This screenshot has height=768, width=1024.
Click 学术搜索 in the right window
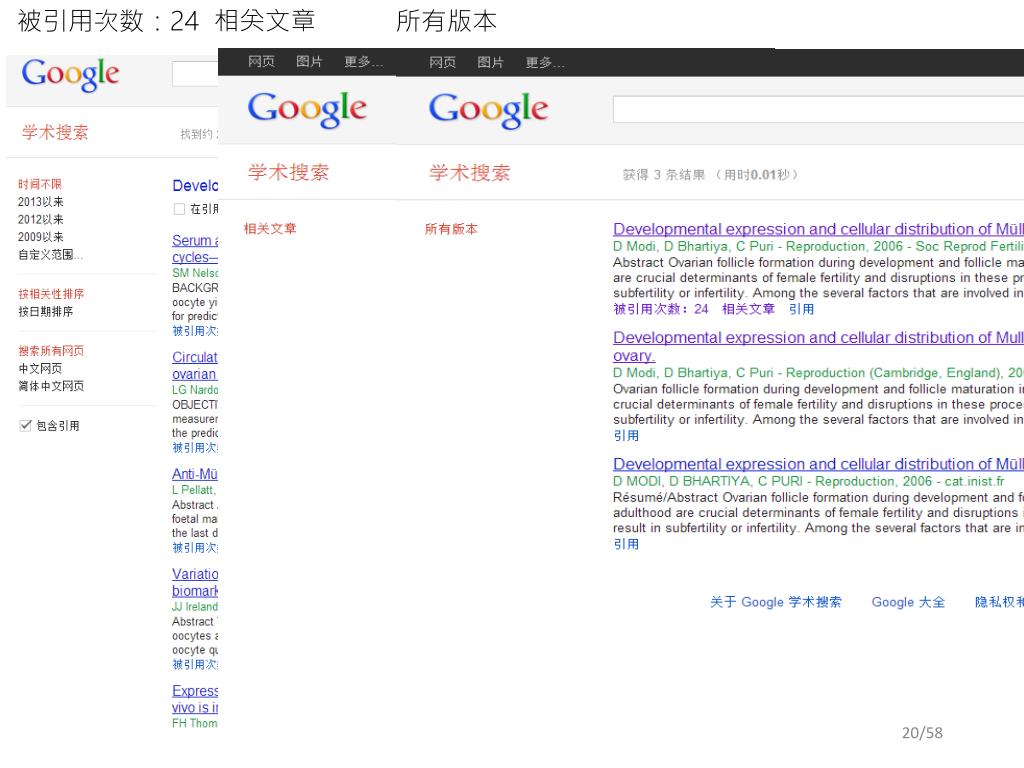click(470, 173)
